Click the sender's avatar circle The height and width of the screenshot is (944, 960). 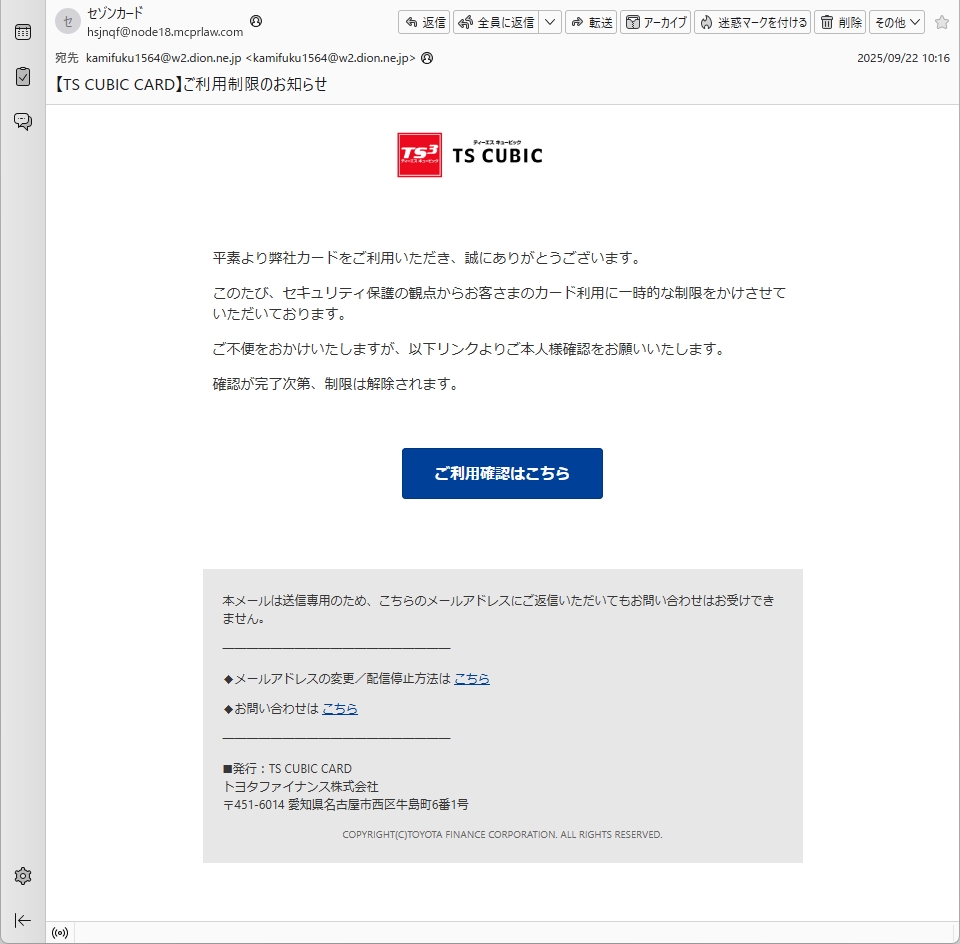point(67,21)
